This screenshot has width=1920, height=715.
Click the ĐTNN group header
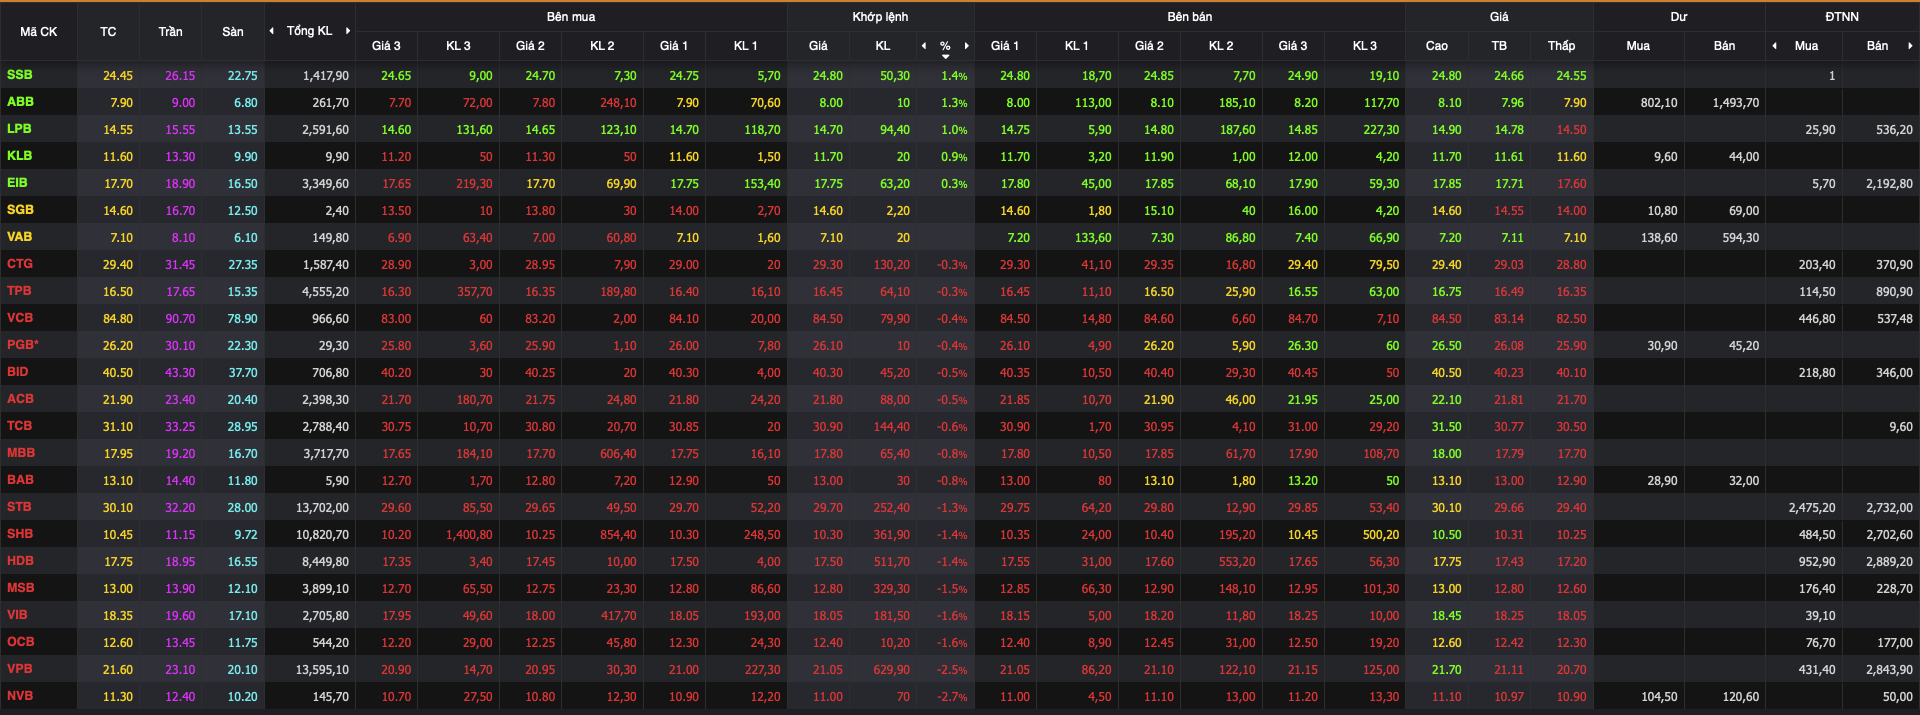[x=1842, y=17]
